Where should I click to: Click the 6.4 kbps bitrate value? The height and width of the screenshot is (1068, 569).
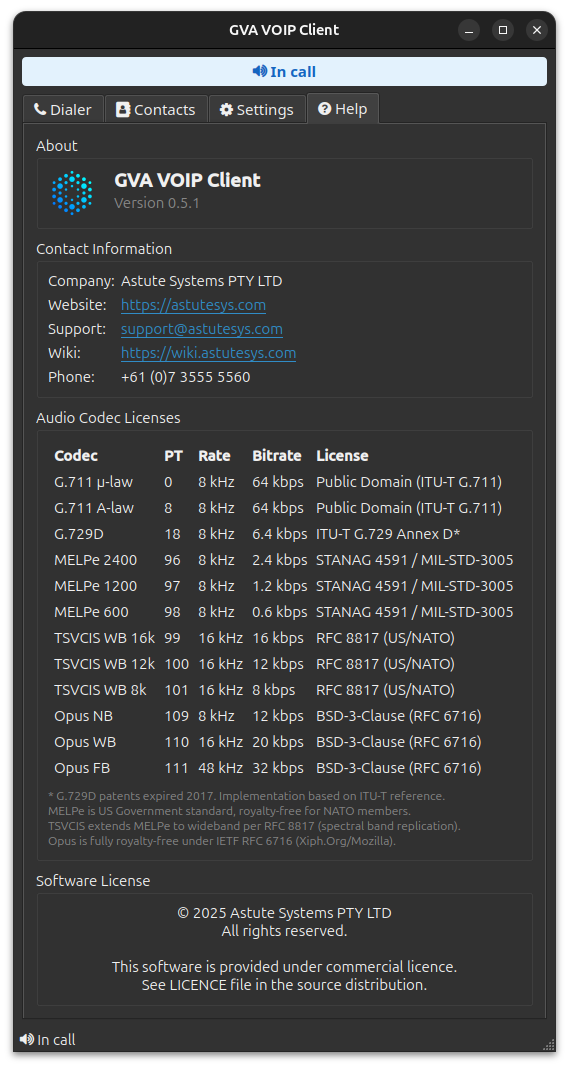(x=279, y=534)
